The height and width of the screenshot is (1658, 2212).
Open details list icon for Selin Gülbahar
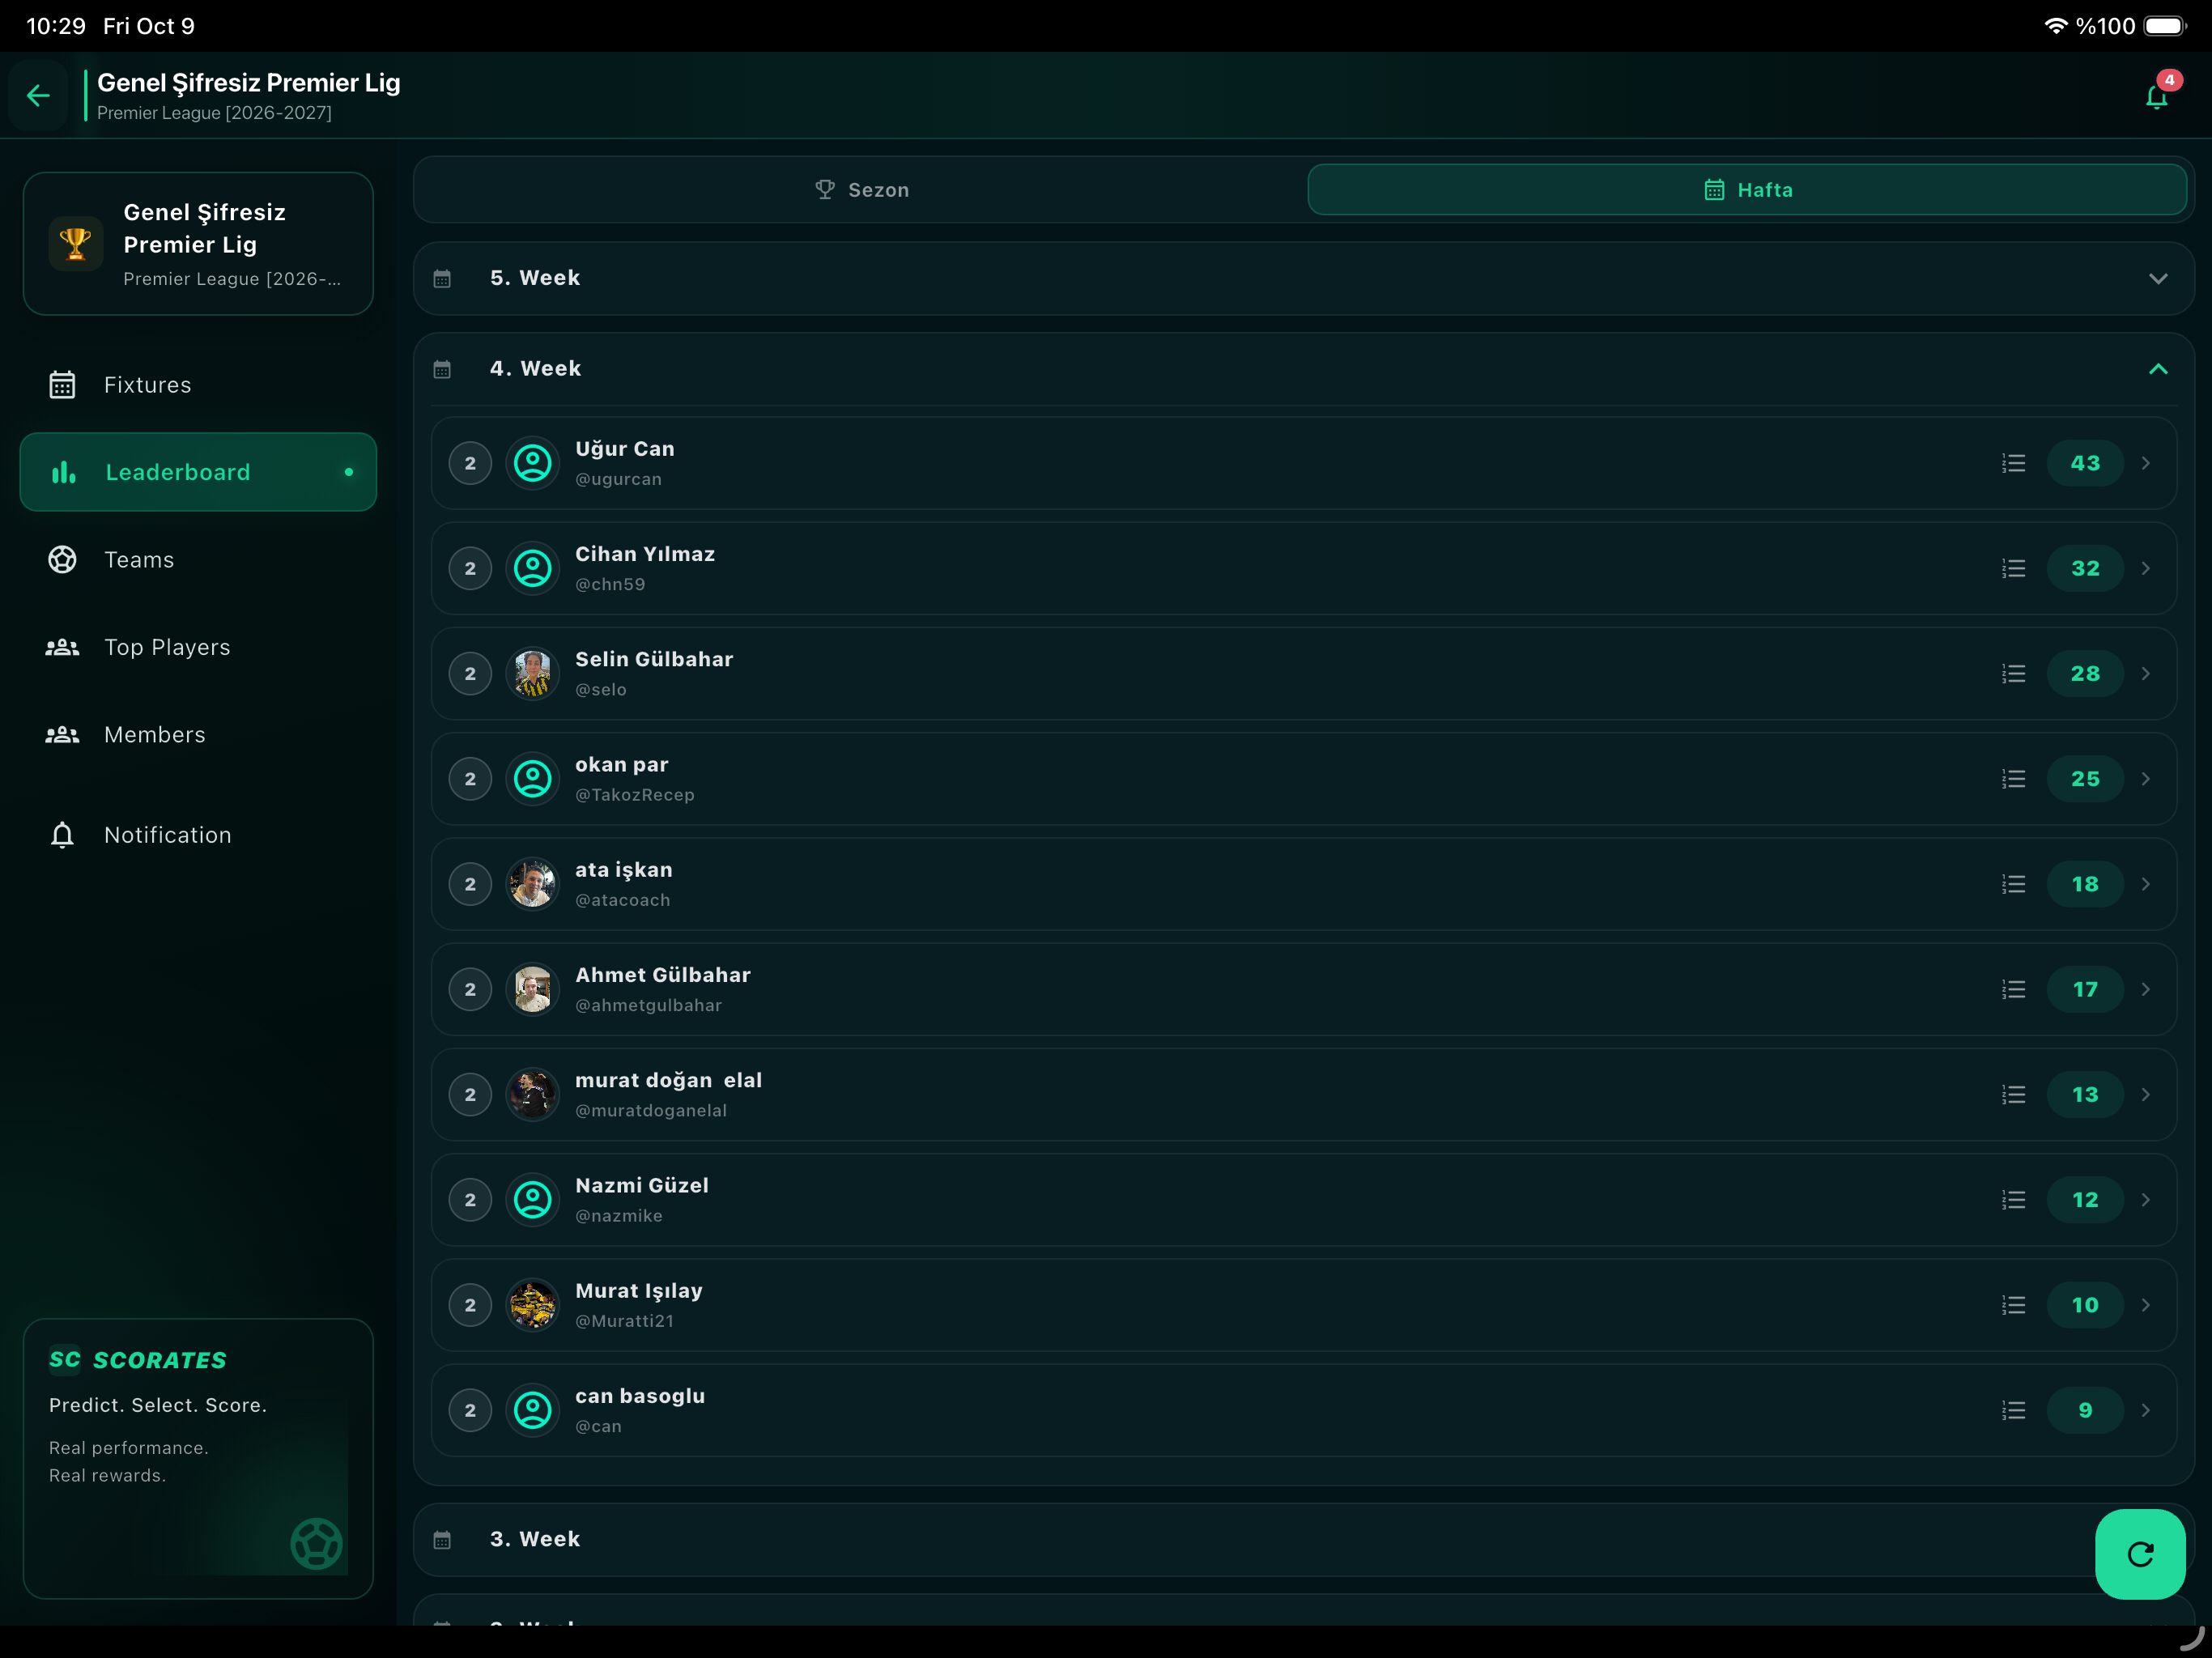pyautogui.click(x=2014, y=674)
